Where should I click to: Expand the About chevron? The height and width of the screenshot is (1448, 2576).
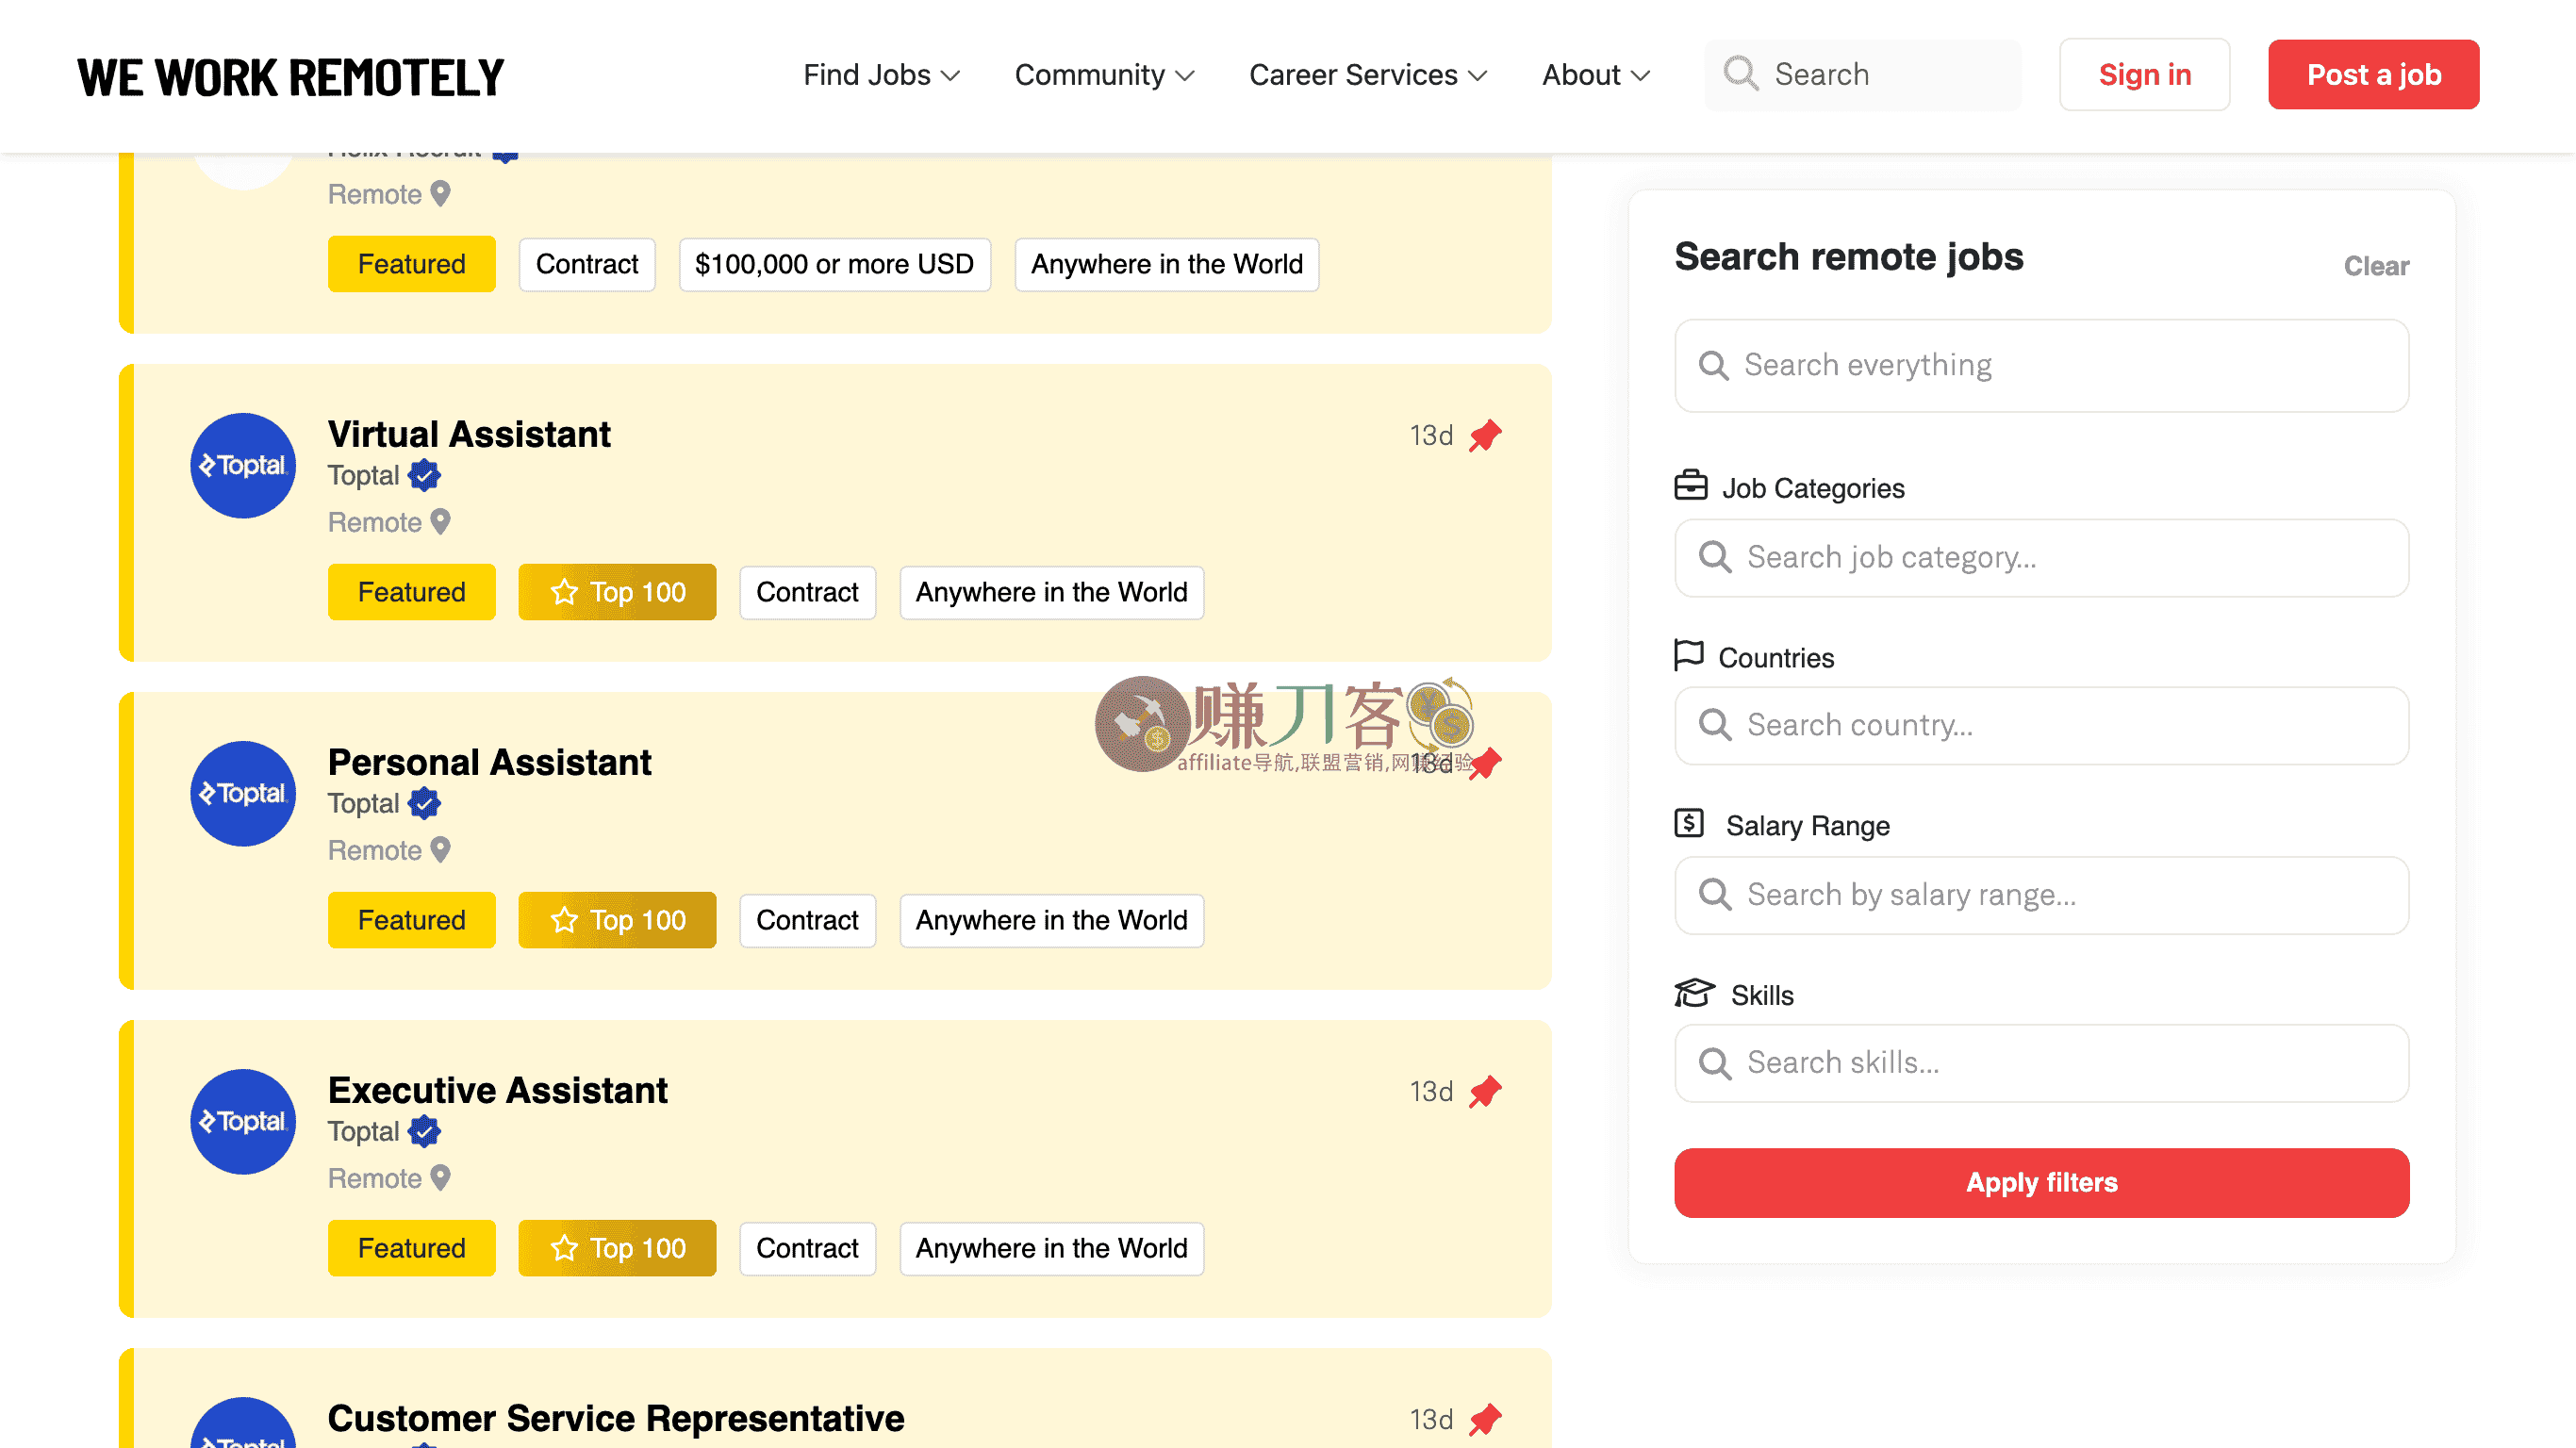[x=1640, y=76]
